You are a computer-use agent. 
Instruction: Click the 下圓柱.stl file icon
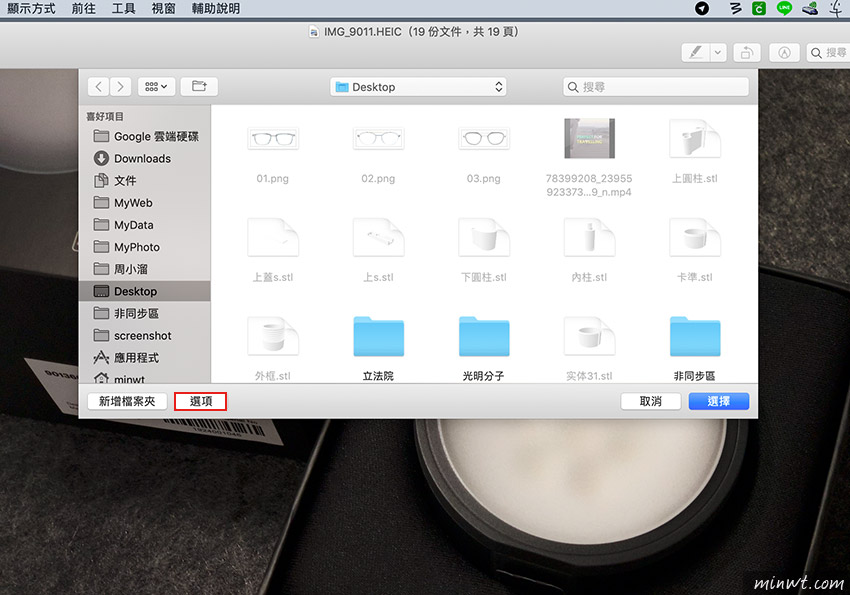(x=484, y=237)
